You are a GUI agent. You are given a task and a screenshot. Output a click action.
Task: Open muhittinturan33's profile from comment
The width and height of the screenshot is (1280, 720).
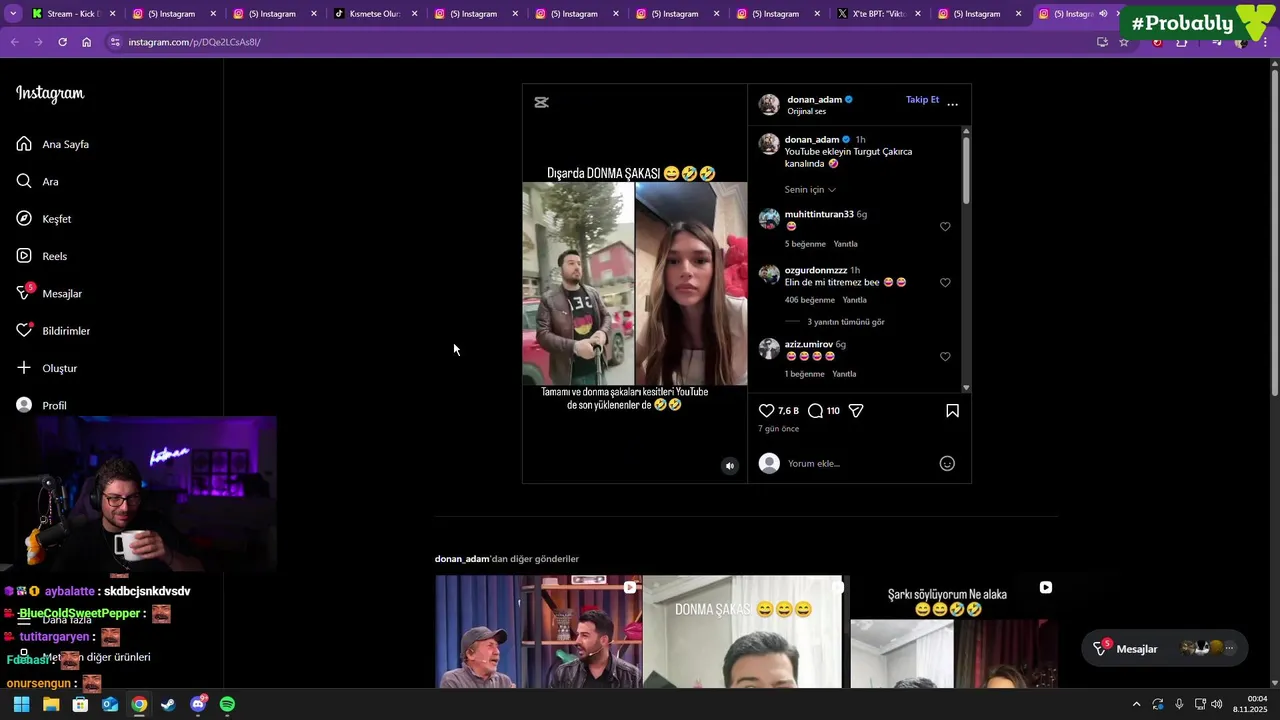pyautogui.click(x=819, y=214)
